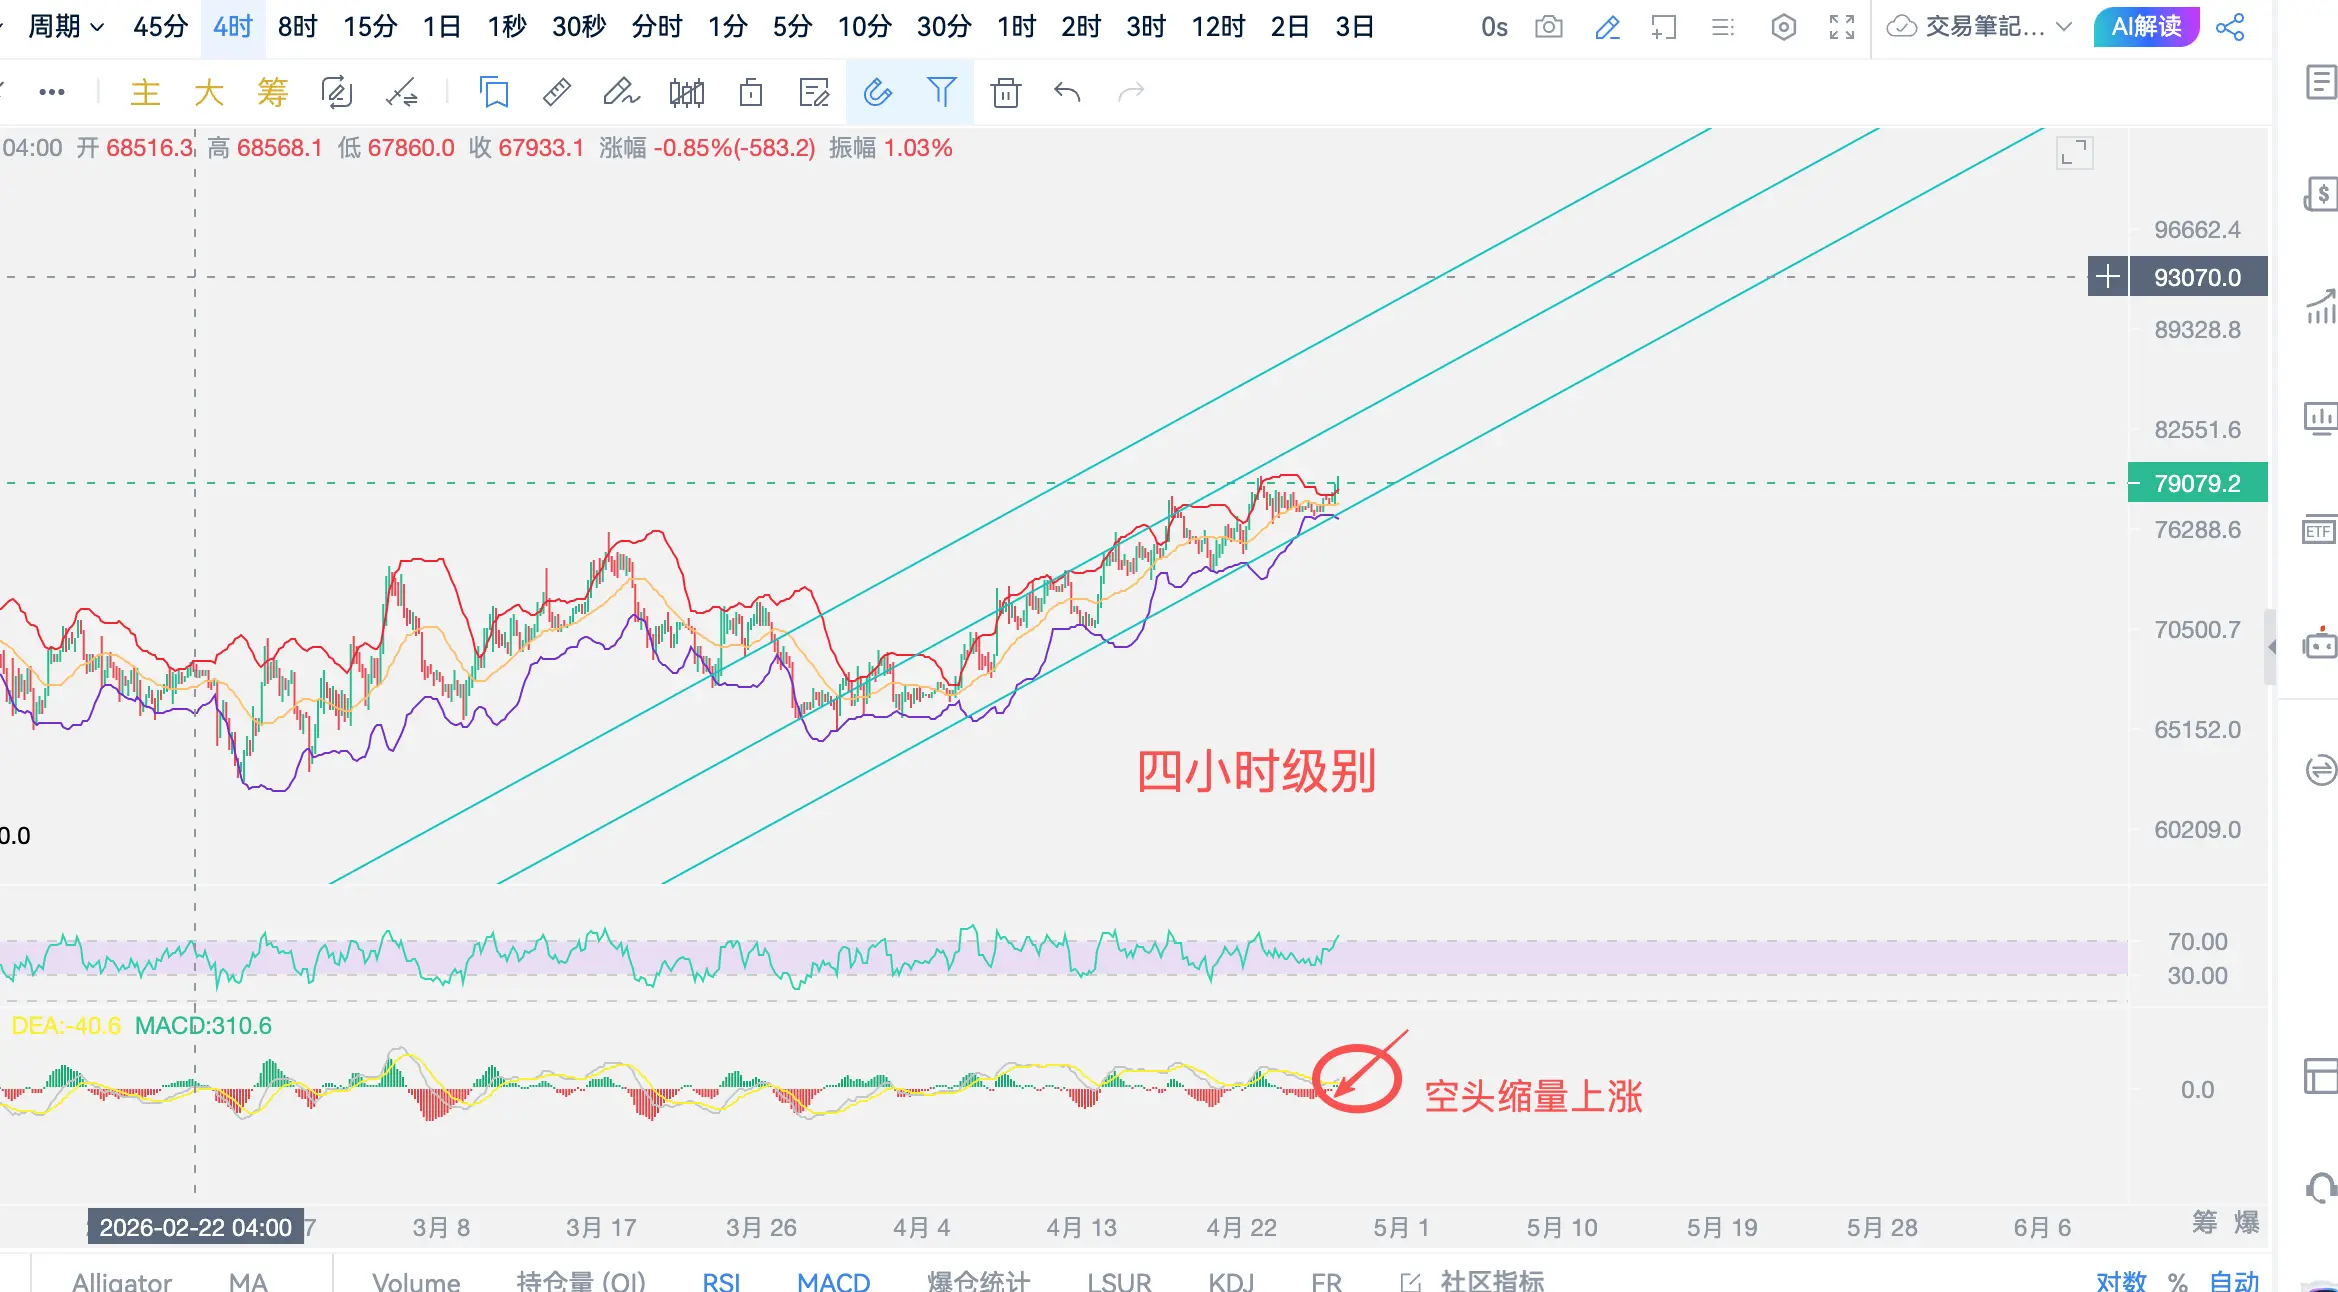Click the fullscreen expand icon
The width and height of the screenshot is (2338, 1292).
click(x=1841, y=27)
